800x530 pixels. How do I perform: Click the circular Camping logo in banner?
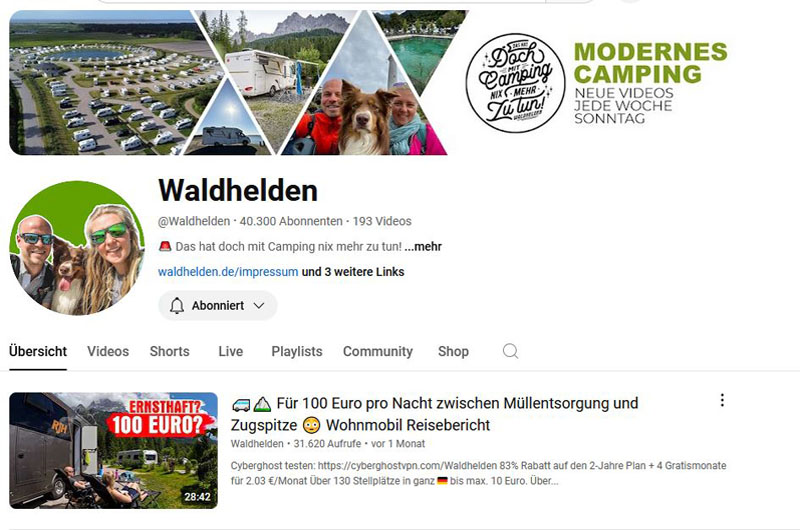(515, 83)
